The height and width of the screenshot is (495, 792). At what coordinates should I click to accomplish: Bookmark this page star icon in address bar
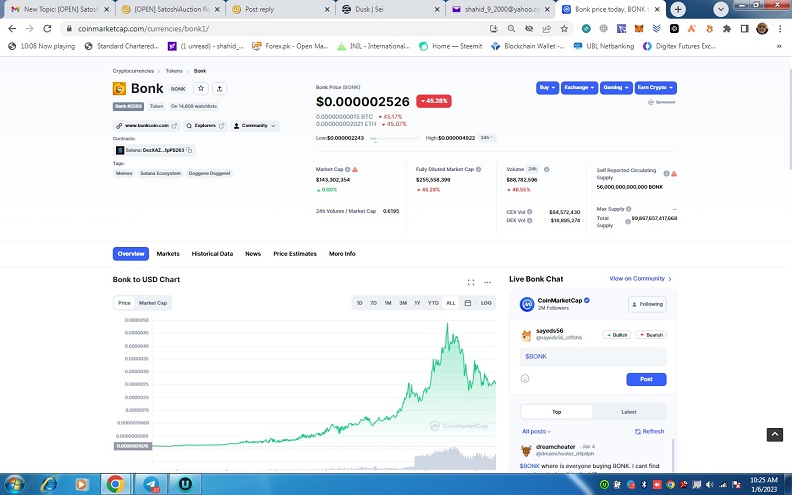(564, 29)
